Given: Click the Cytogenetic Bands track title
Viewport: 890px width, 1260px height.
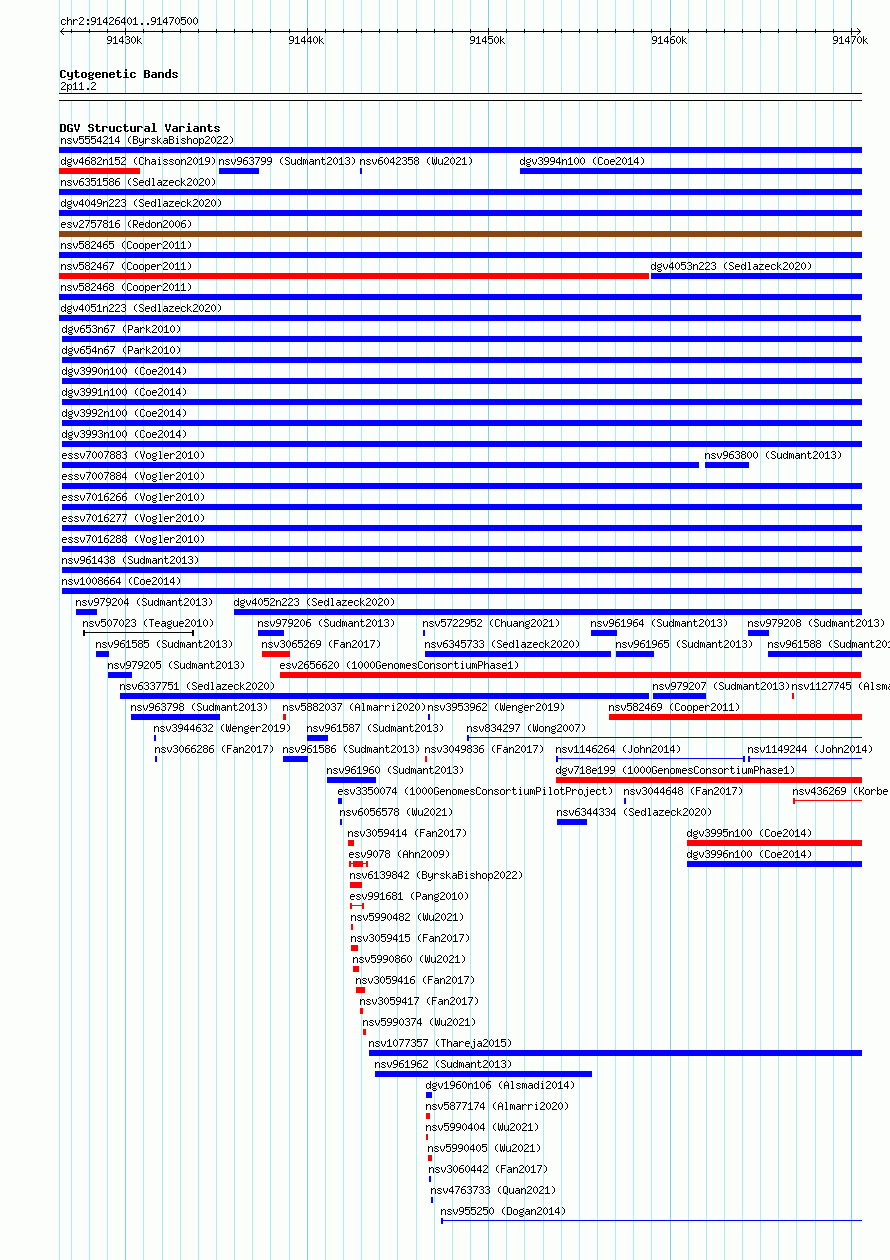Looking at the screenshot, I should pyautogui.click(x=119, y=74).
